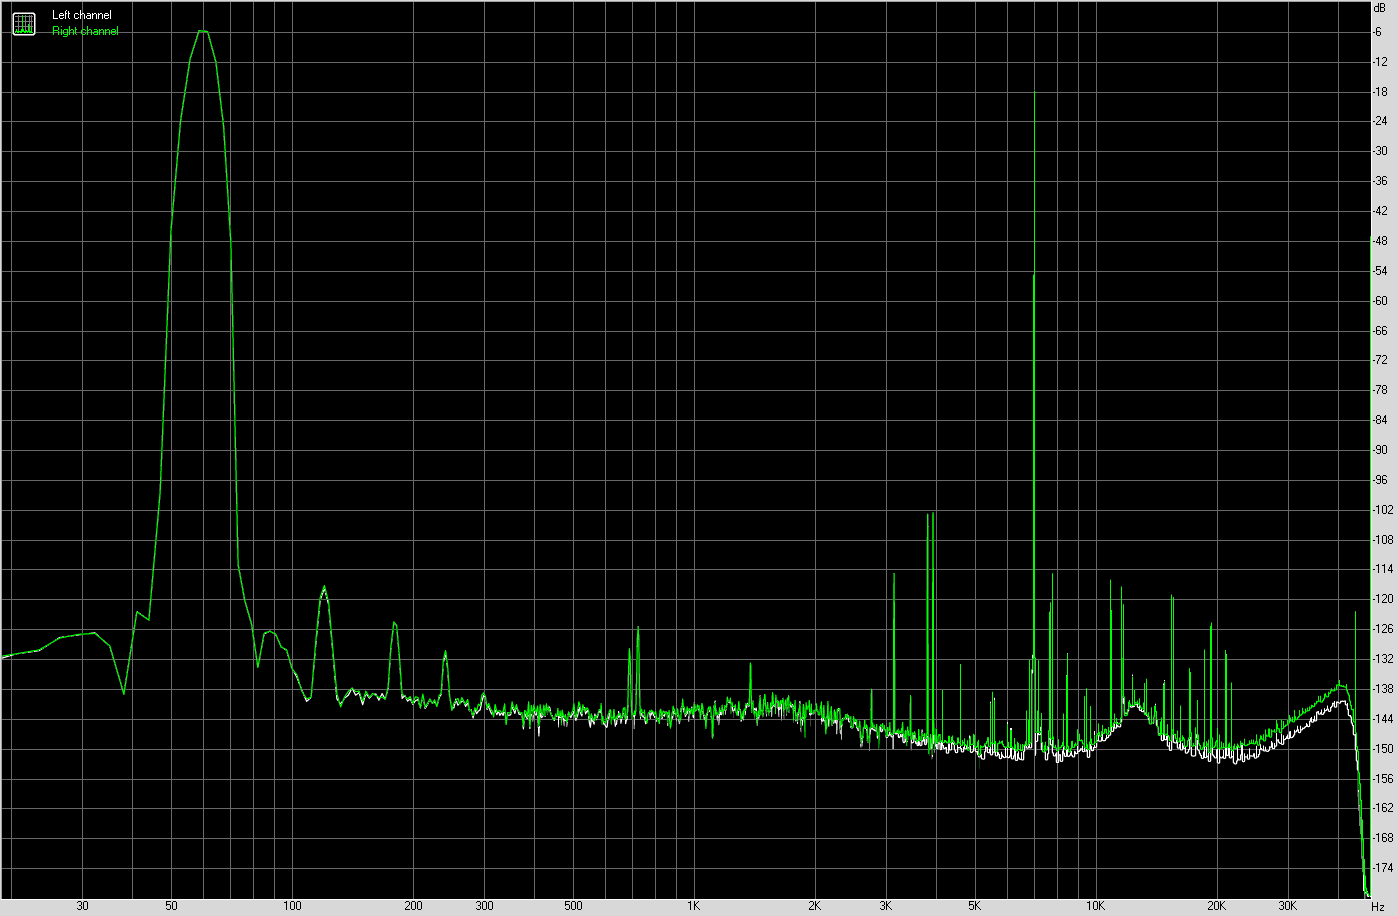The height and width of the screenshot is (916, 1398).
Task: Click the 50 frequency axis label
Action: 172,907
